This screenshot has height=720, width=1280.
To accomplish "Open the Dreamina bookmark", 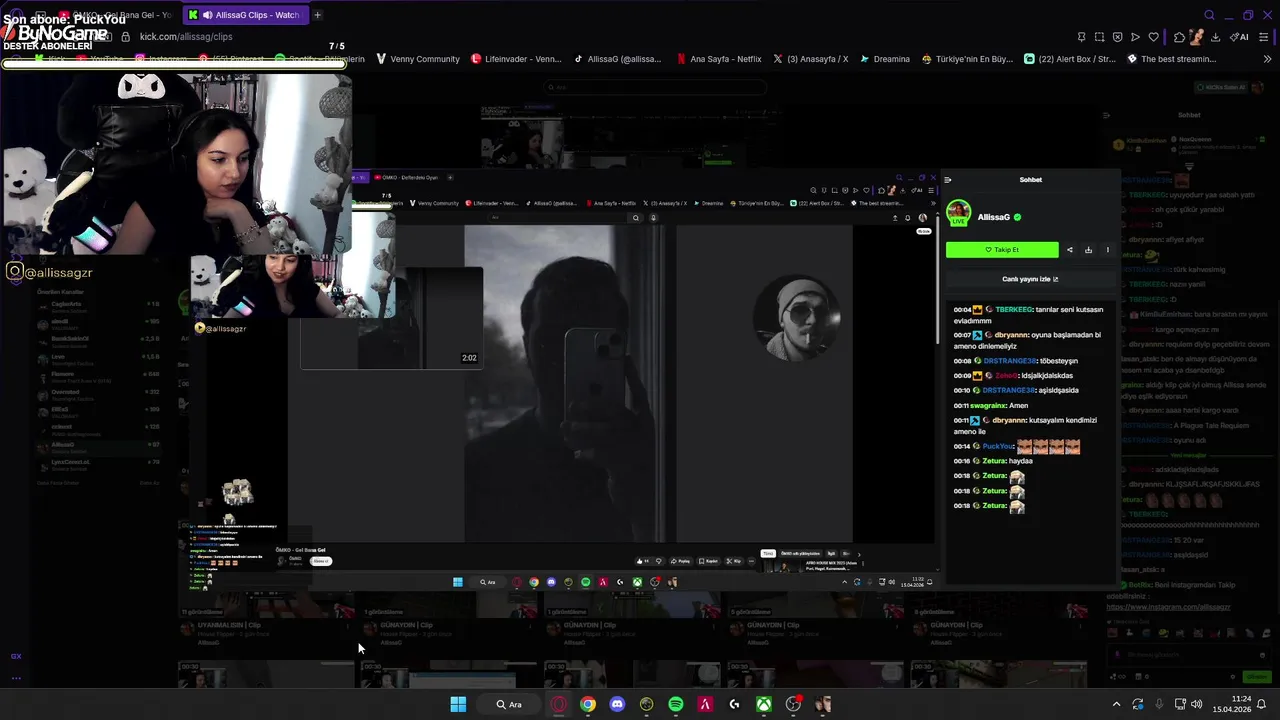I will point(885,59).
